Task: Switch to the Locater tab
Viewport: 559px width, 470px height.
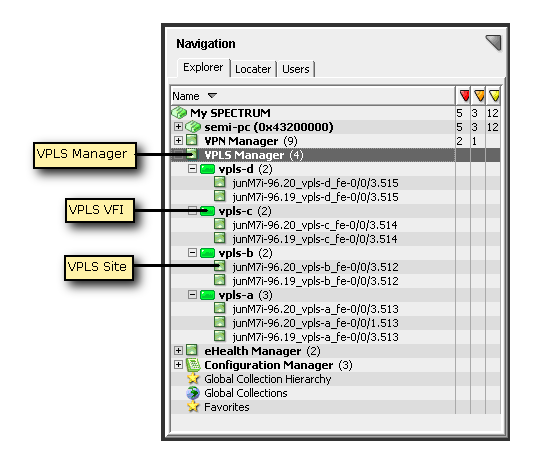Action: pos(253,69)
